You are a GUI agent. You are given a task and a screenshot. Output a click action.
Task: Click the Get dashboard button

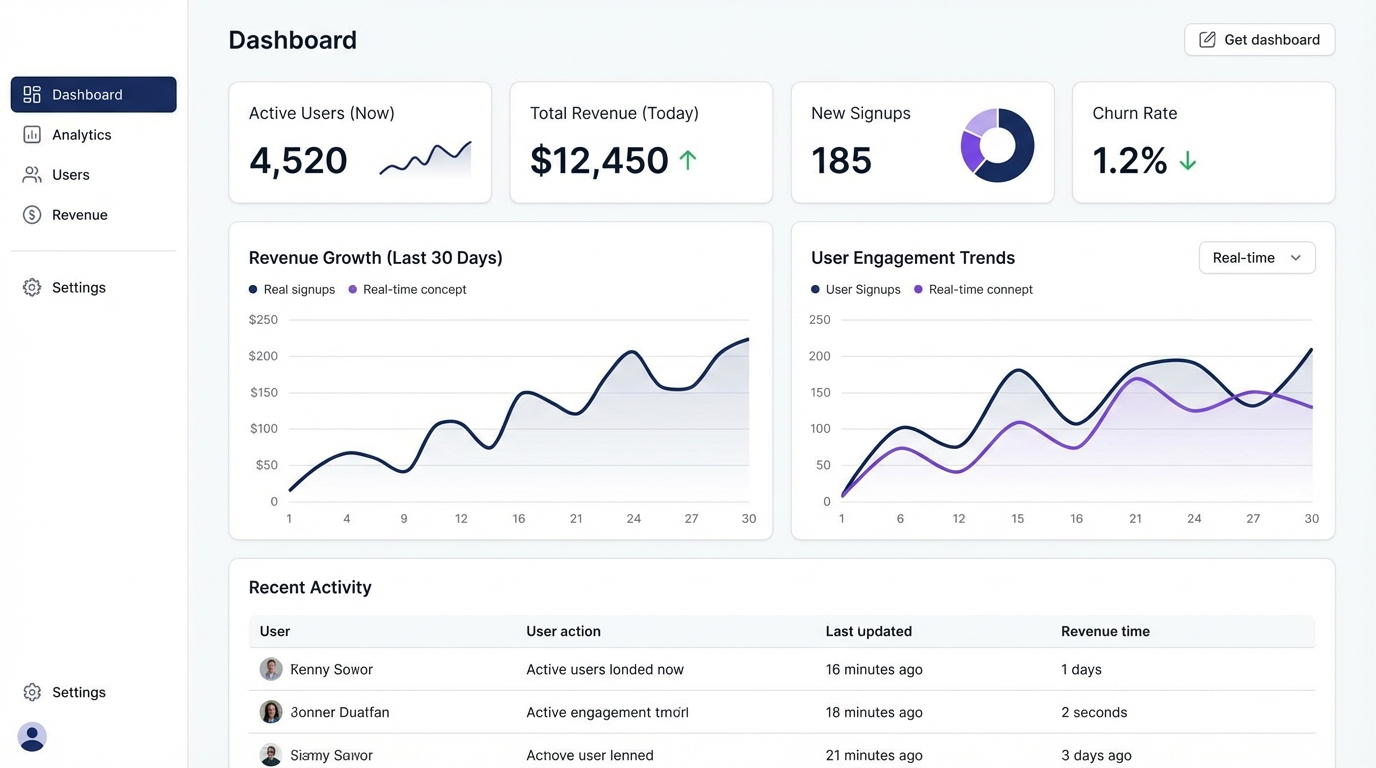[x=1259, y=40]
